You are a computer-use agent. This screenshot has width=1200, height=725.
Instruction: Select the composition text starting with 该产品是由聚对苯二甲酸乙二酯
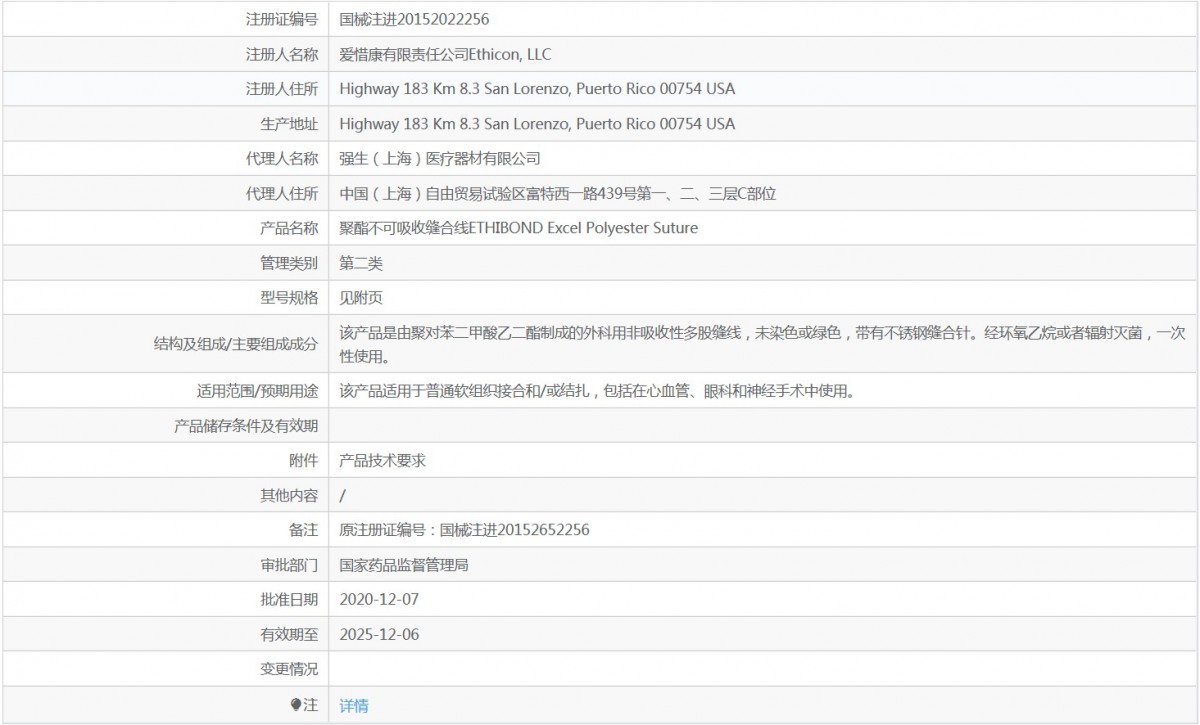click(762, 344)
